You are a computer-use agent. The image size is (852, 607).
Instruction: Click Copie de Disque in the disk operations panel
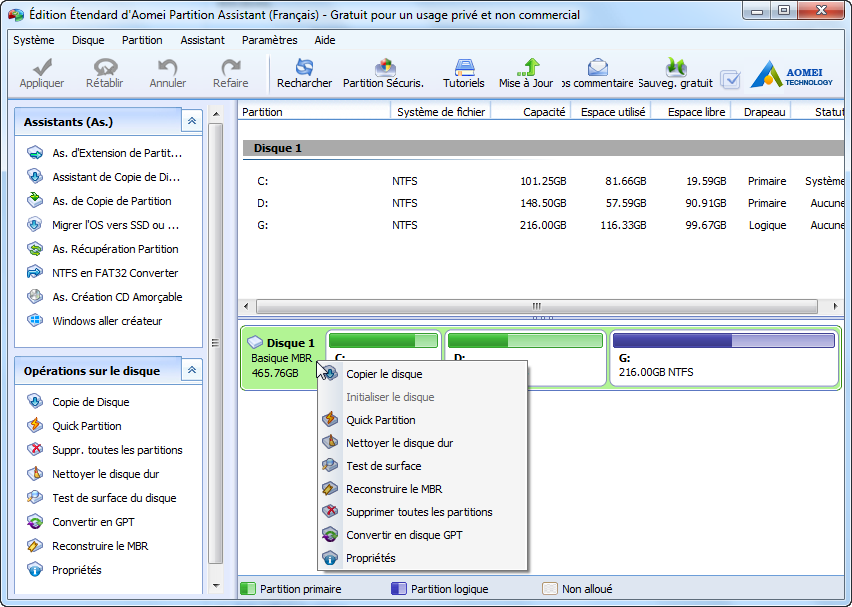[78, 402]
